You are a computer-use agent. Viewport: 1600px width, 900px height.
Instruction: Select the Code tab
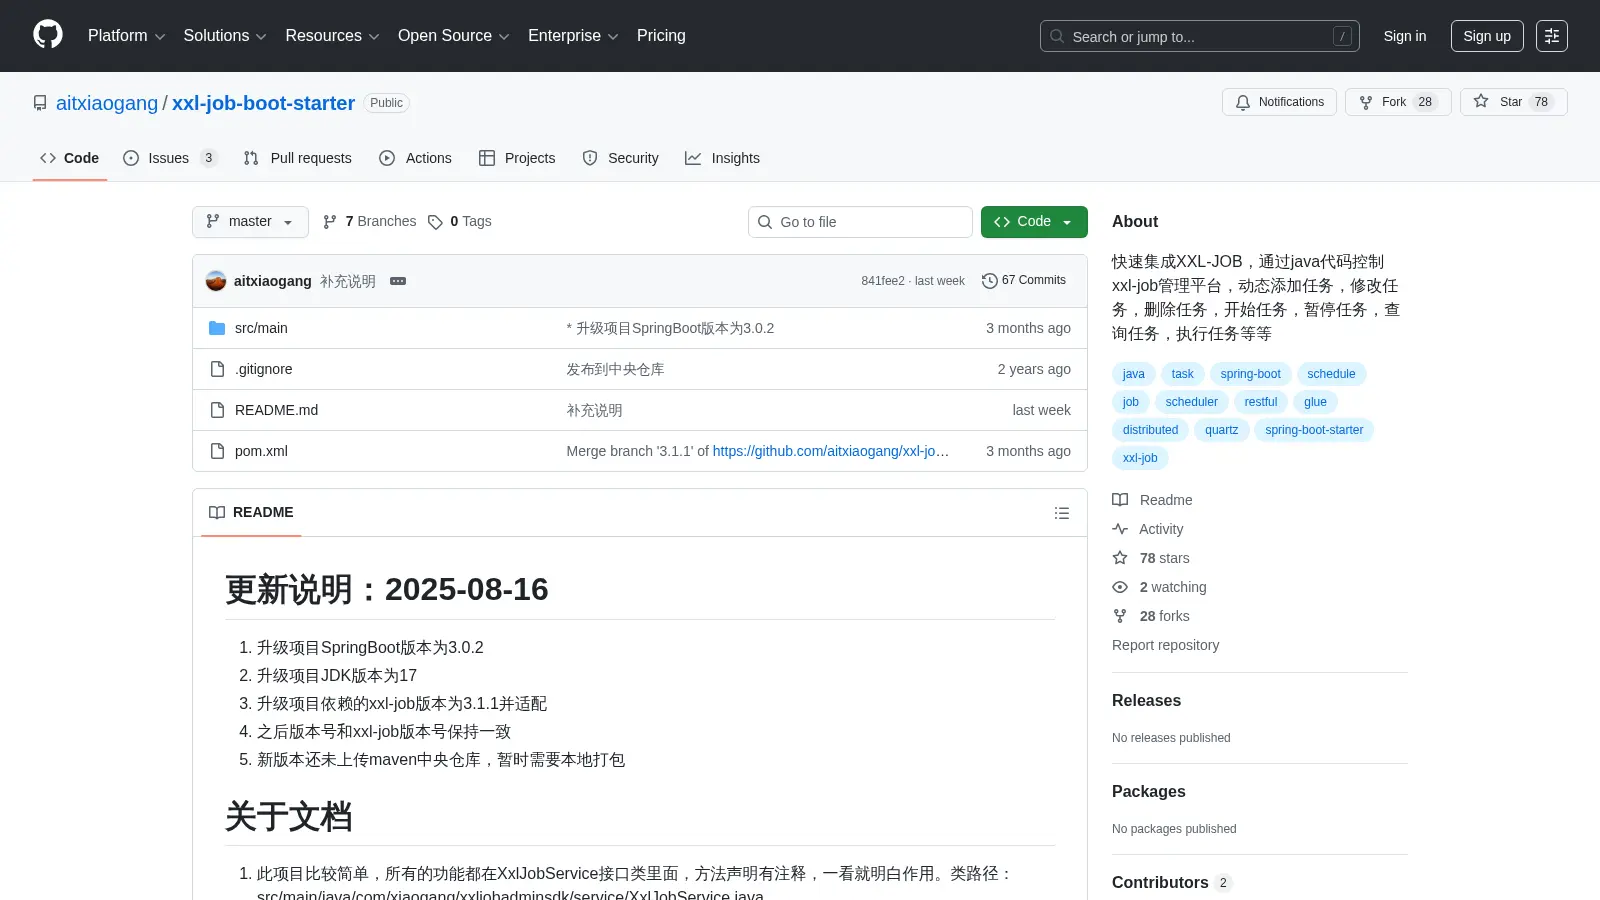70,158
